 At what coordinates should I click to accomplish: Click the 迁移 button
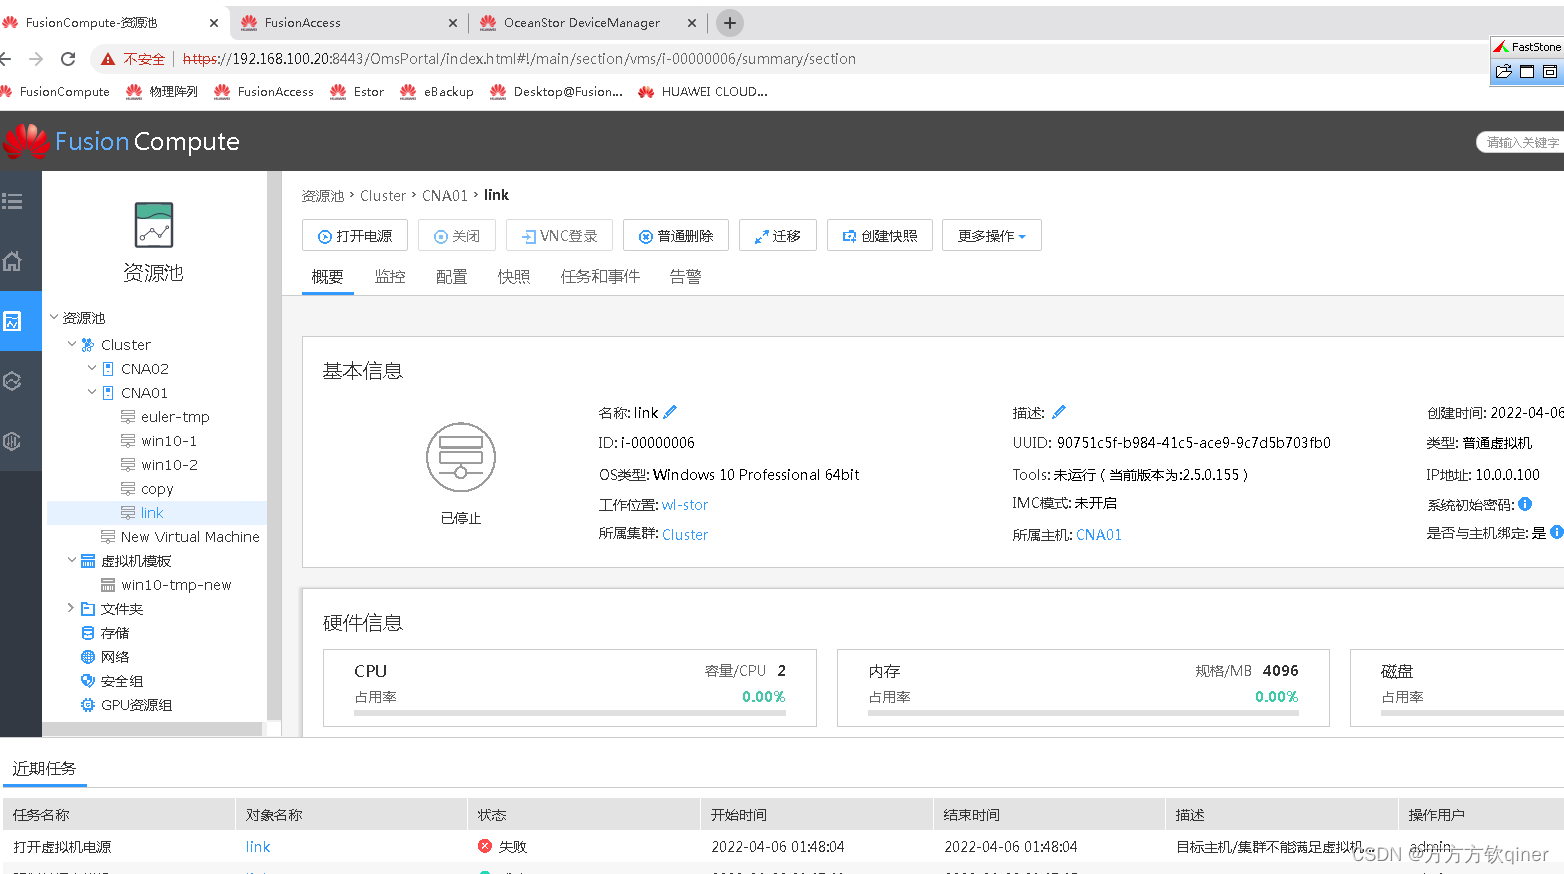(778, 236)
